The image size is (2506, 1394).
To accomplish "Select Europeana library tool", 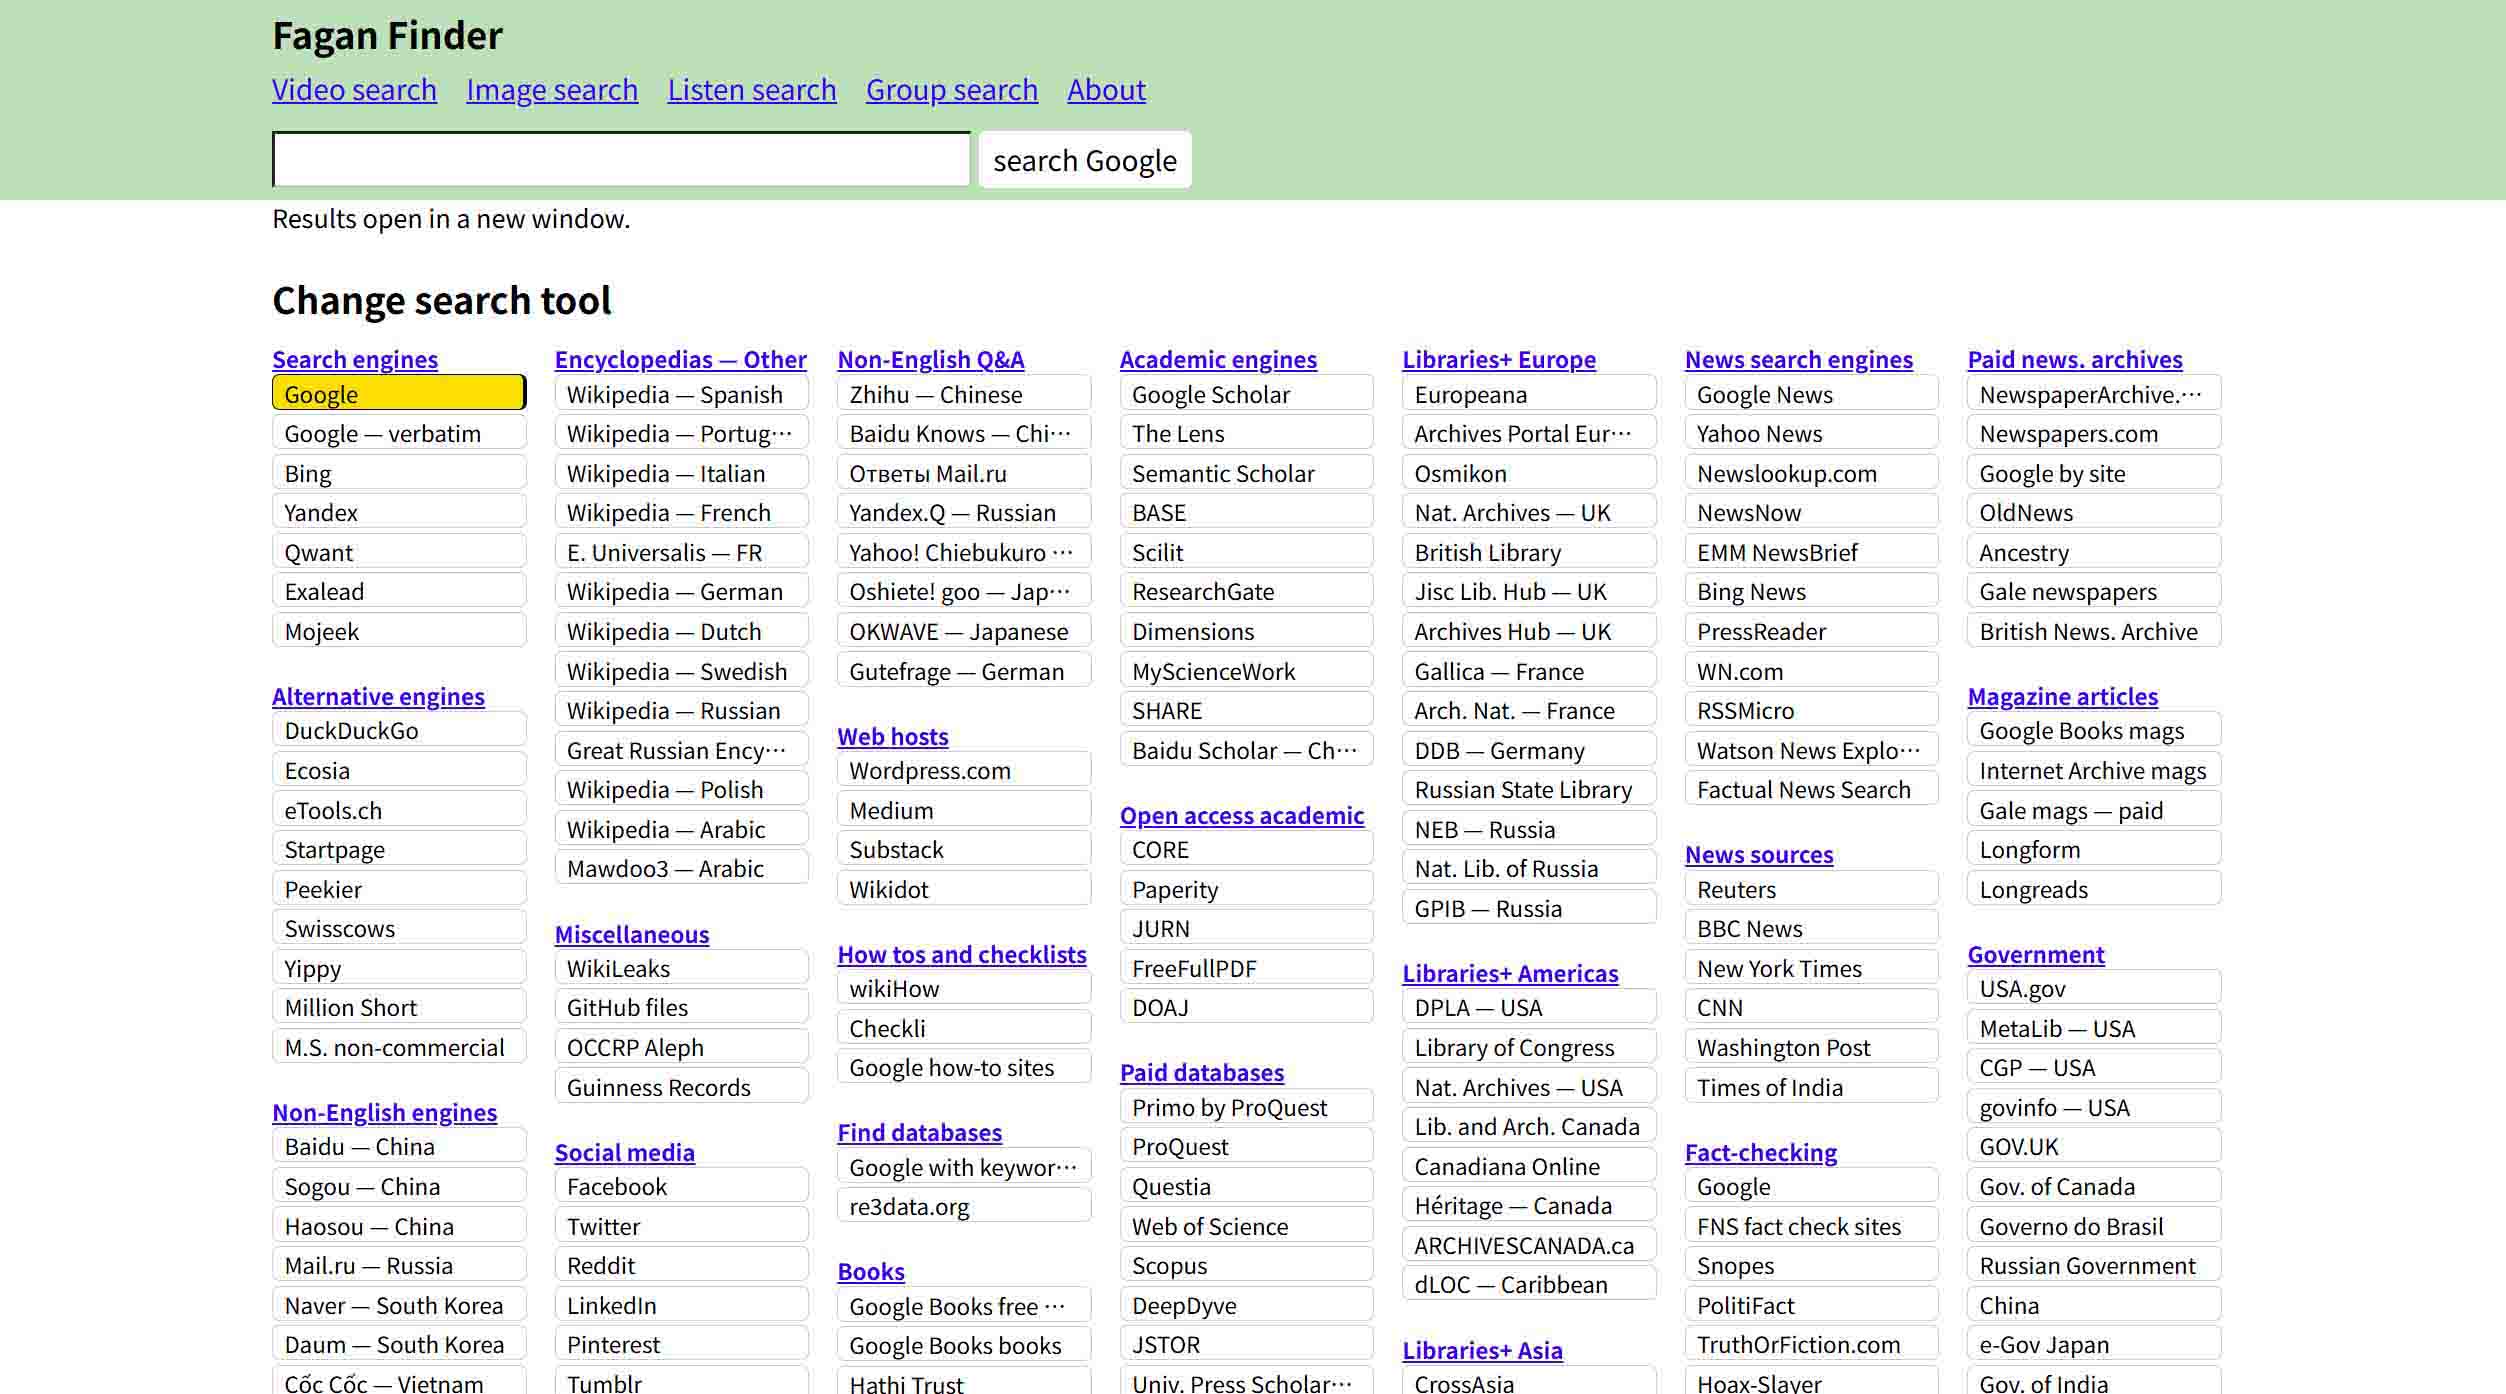I will point(1529,393).
